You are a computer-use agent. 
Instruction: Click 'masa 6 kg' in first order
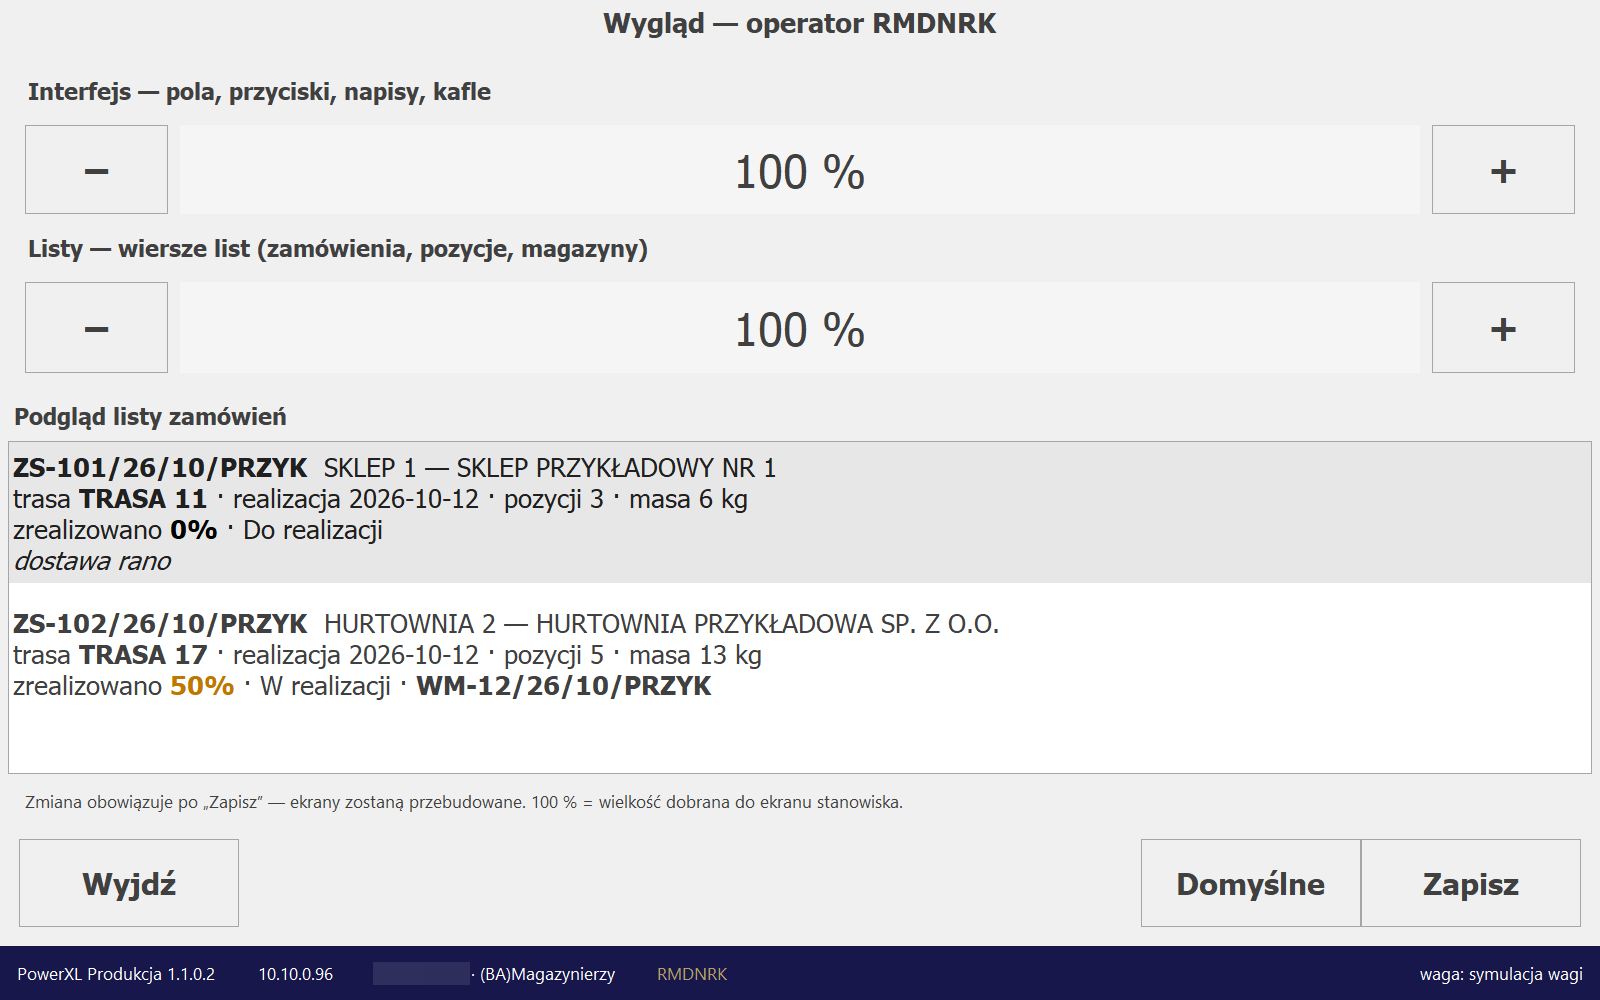click(x=688, y=499)
